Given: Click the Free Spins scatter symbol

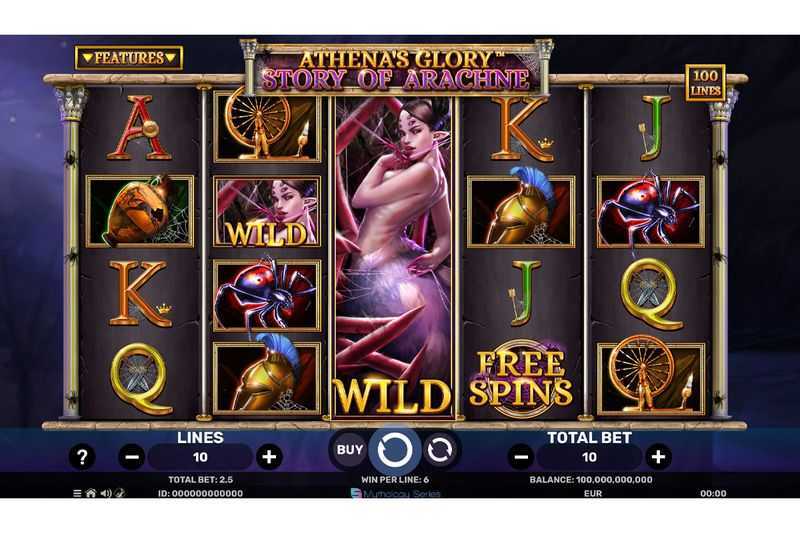Looking at the screenshot, I should pos(521,378).
